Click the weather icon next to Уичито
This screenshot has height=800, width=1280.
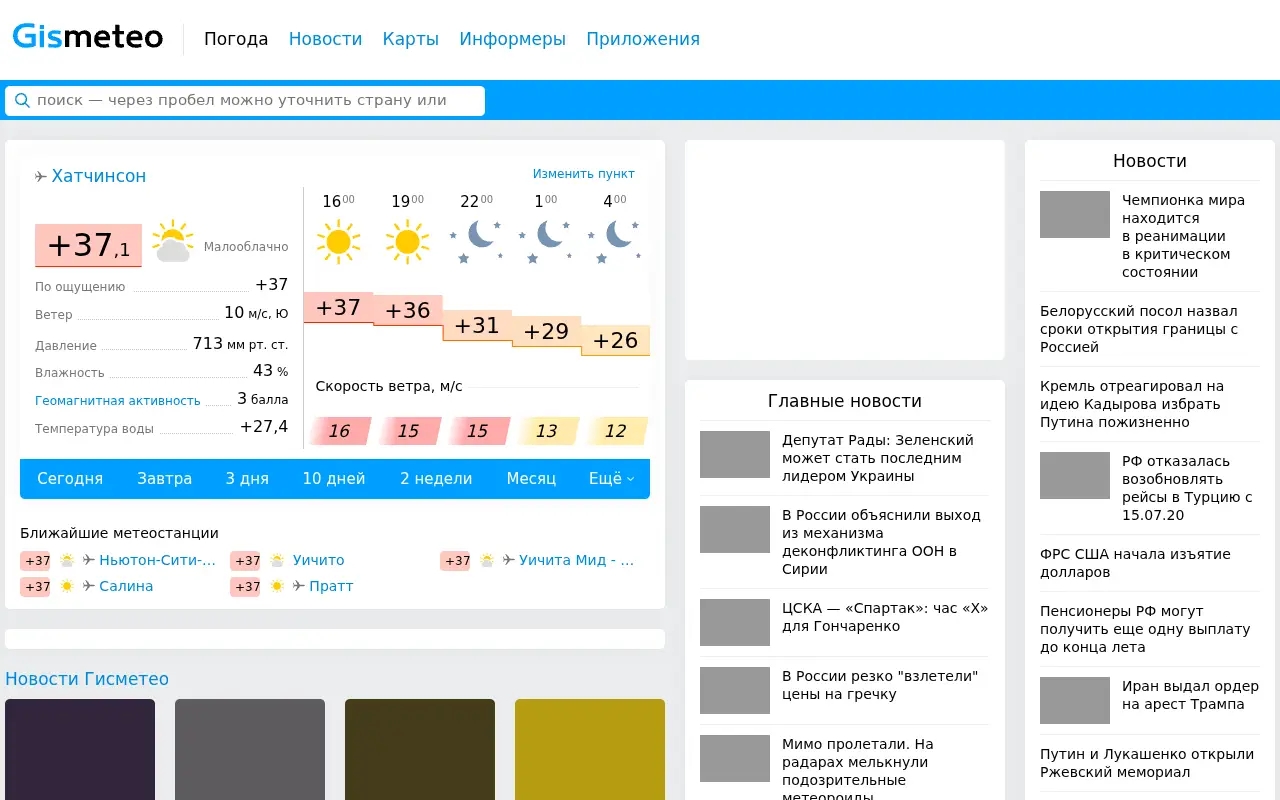(277, 560)
